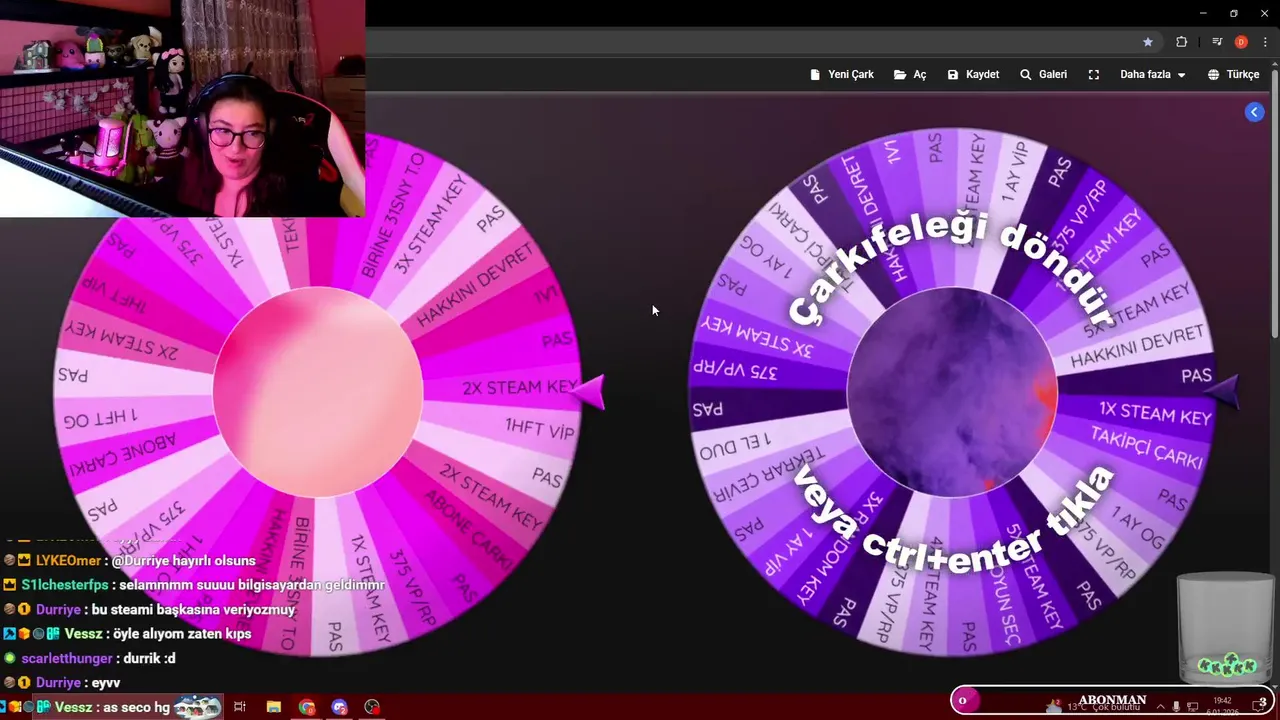This screenshot has width=1280, height=720.
Task: Click '1V1' slice on purple wheel
Action: pos(893,152)
